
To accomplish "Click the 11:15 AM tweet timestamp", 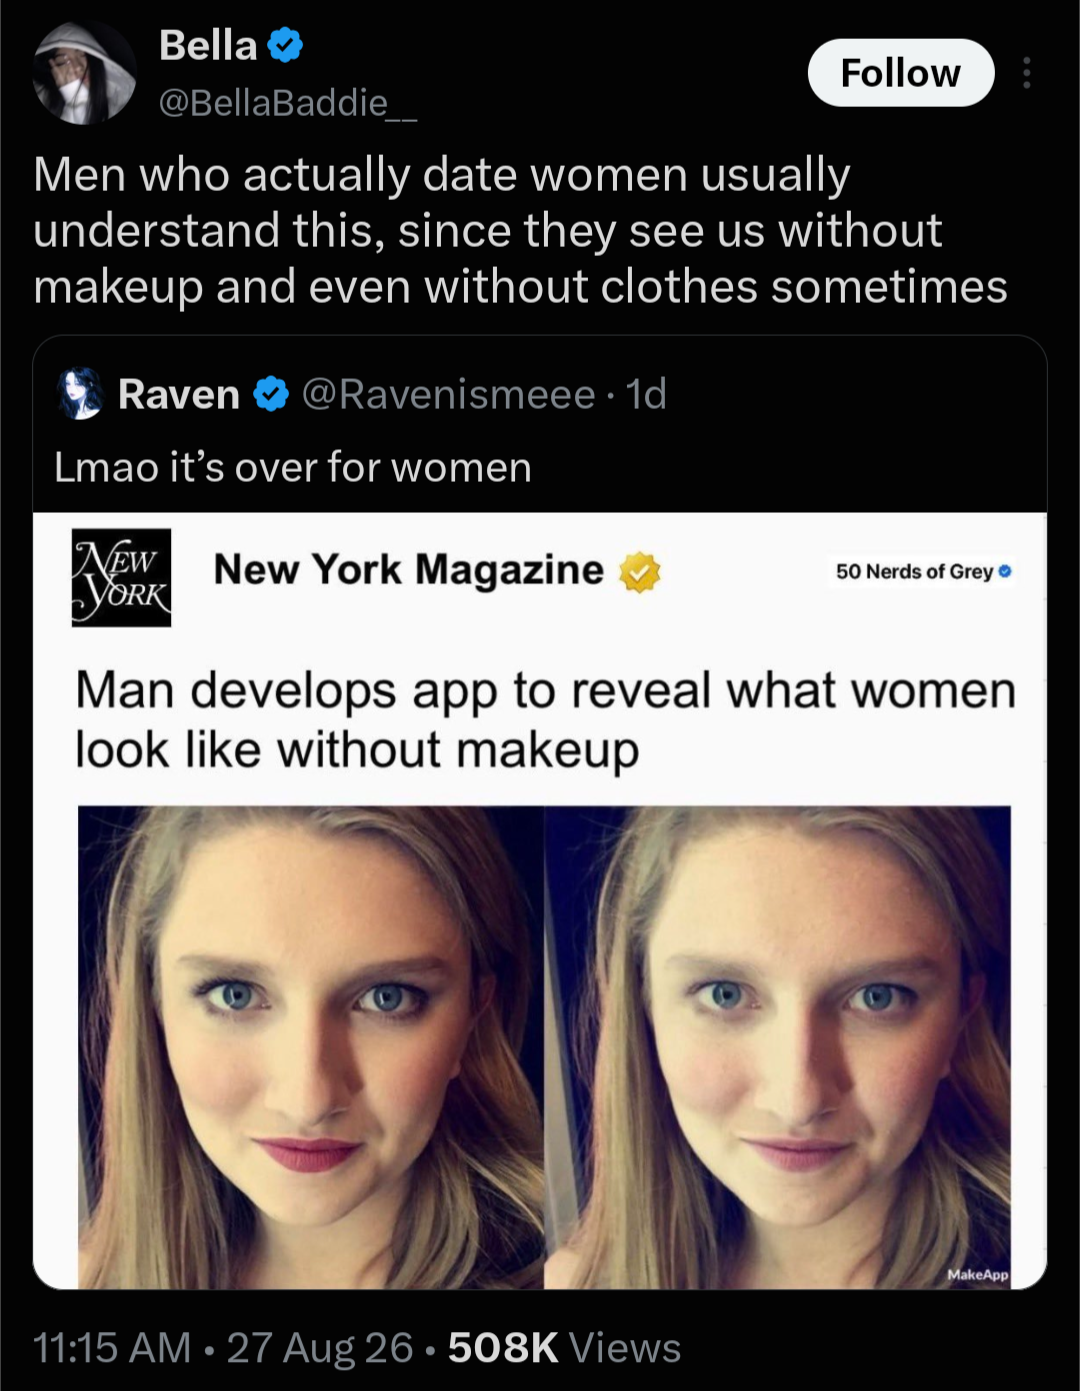I will point(112,1348).
